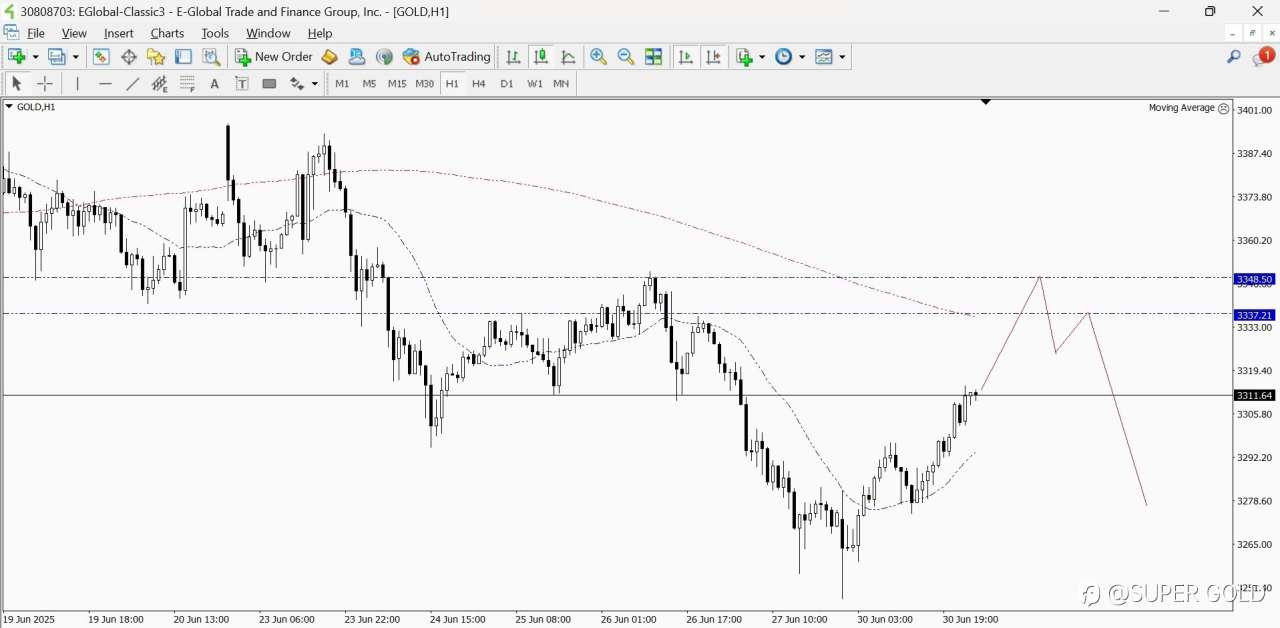Screen dimensions: 1280x628
Task: Open the Charts menu
Action: coord(167,33)
